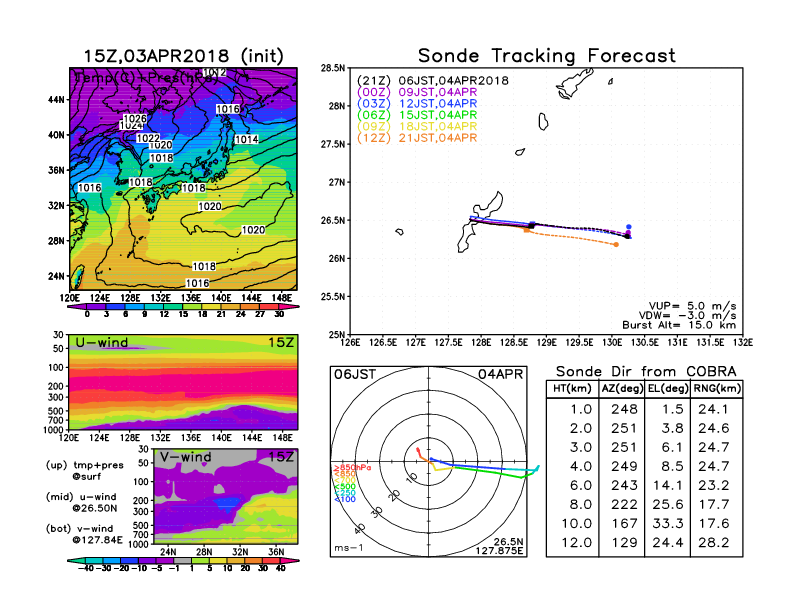Click the 'Sonde Tracking Forecast' heading
This screenshot has width=792, height=612.
tap(547, 56)
